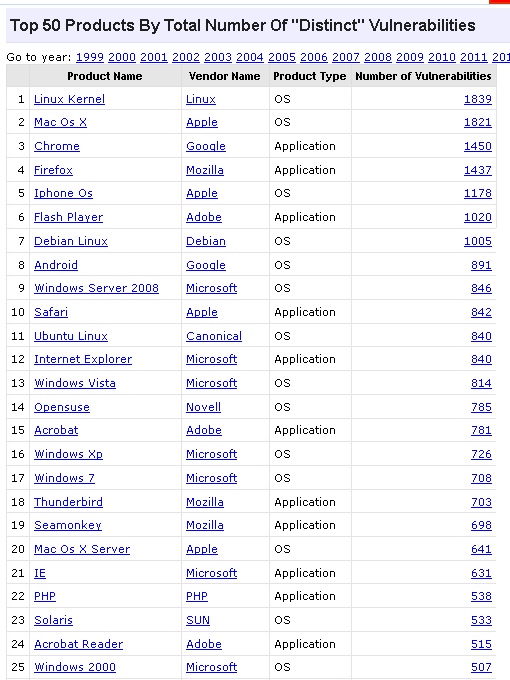Open the Linux Kernel product link
510x680 pixels.
pos(69,99)
